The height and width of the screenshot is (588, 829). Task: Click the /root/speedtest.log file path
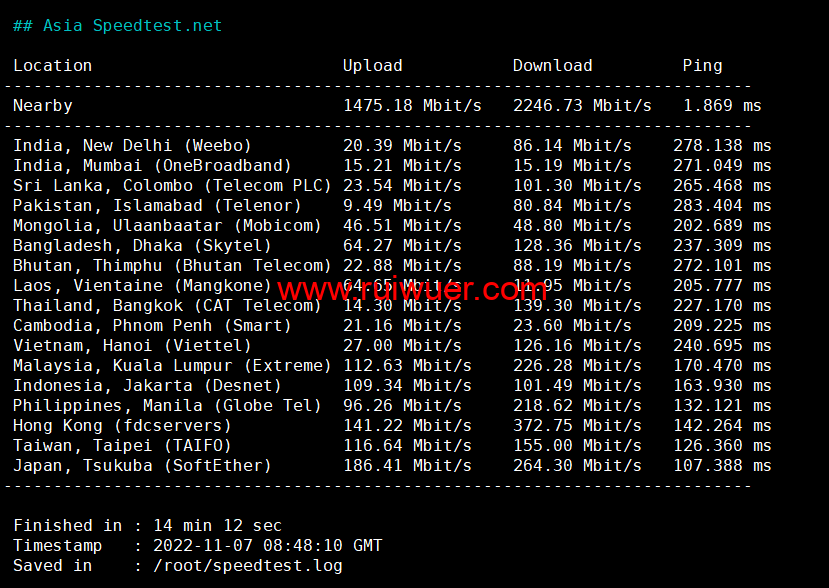point(247,566)
